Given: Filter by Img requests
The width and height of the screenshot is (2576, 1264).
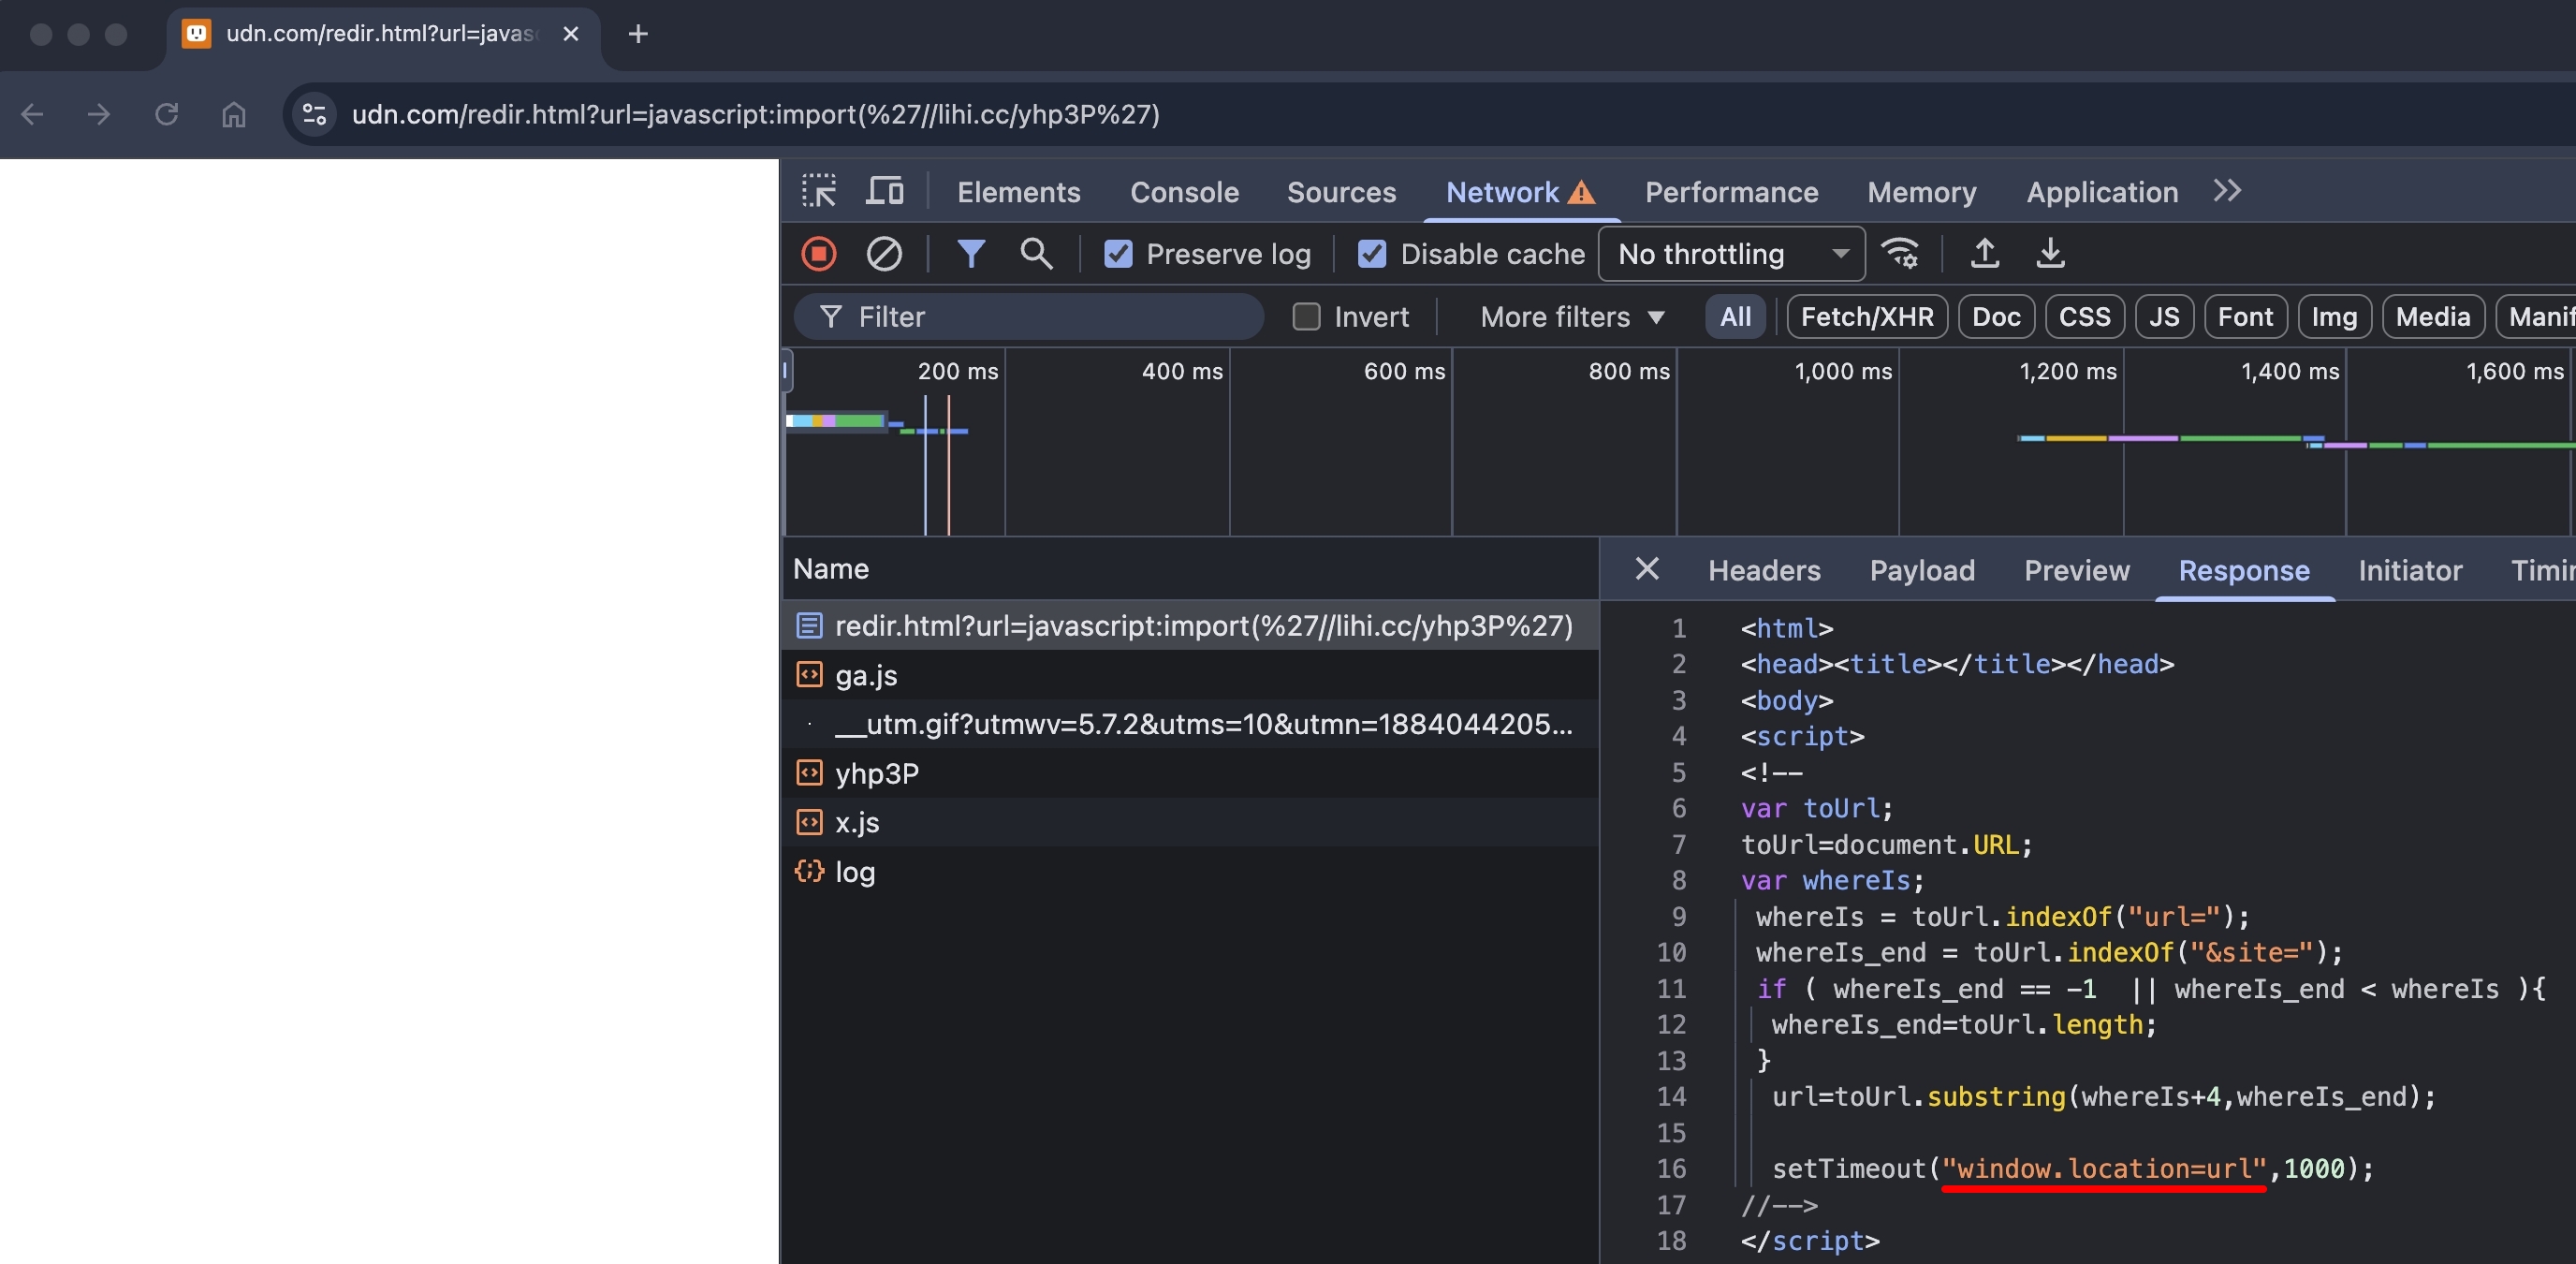Looking at the screenshot, I should click(2334, 317).
